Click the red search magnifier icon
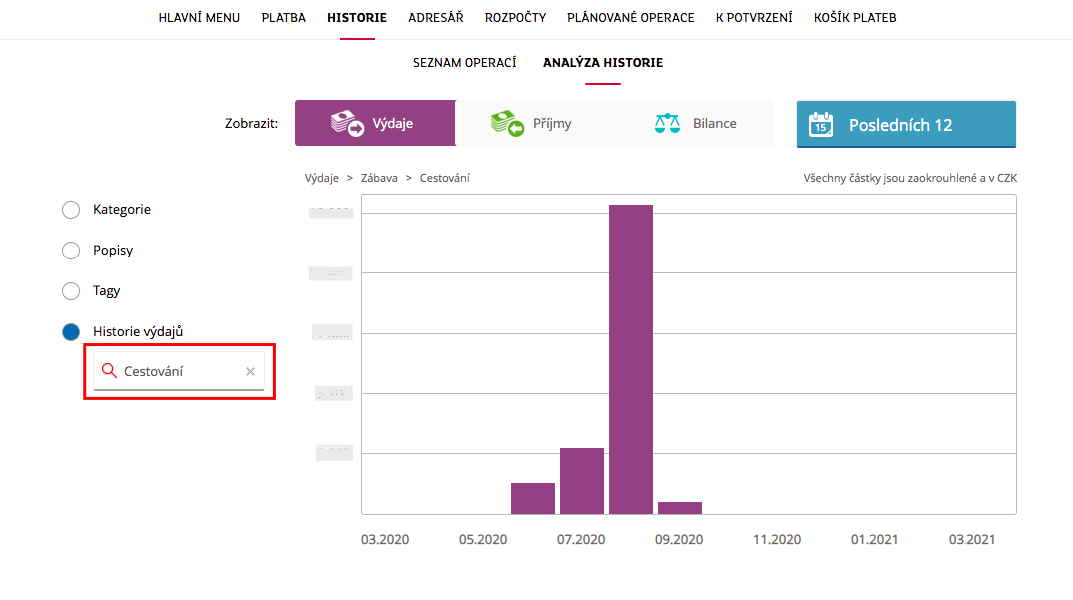 coord(109,371)
